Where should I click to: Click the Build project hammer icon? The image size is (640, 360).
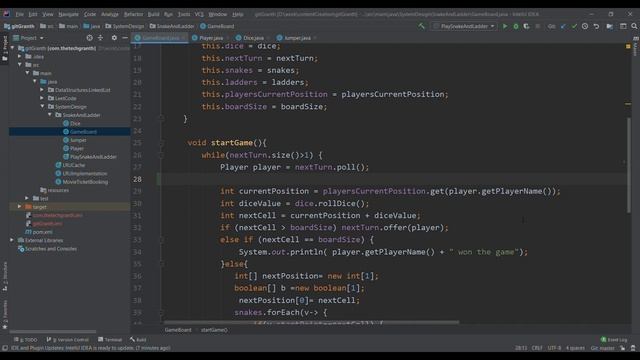point(421,26)
